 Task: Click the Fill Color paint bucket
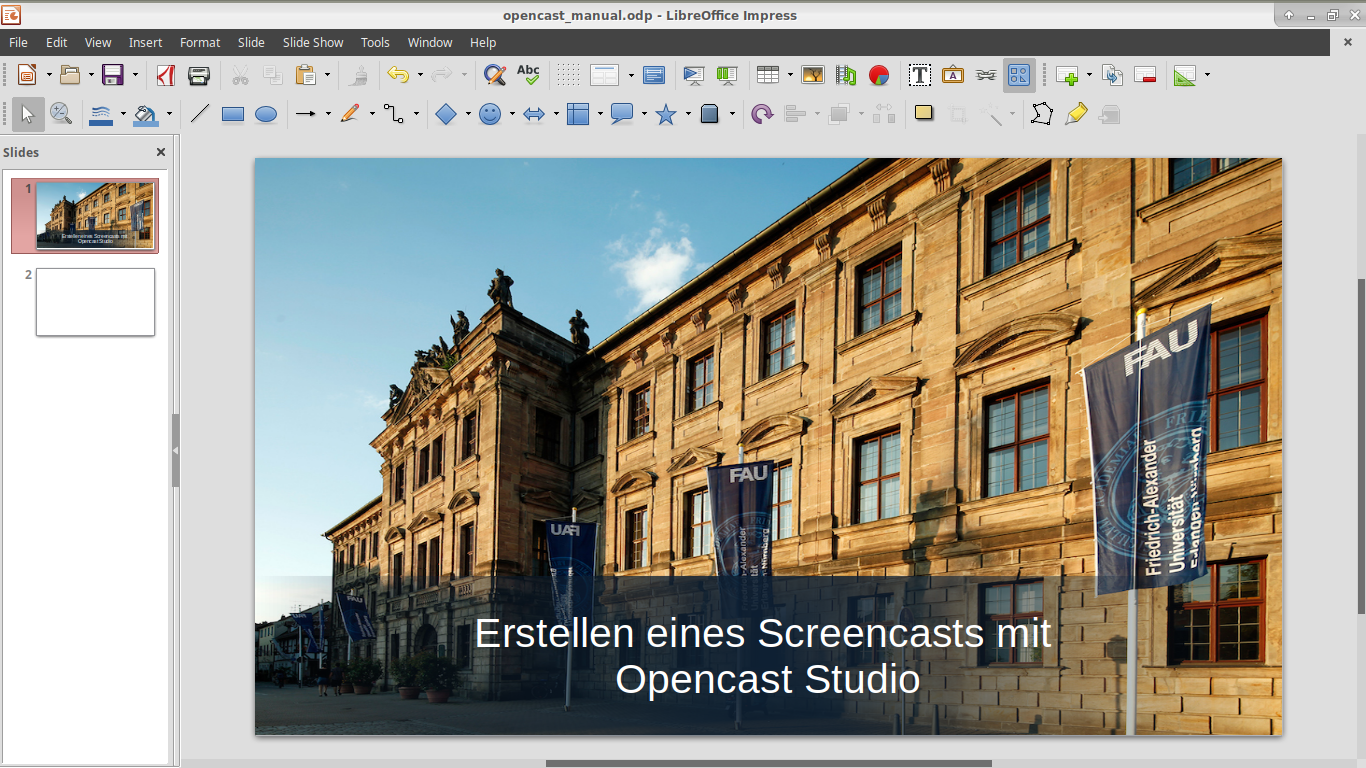[146, 115]
